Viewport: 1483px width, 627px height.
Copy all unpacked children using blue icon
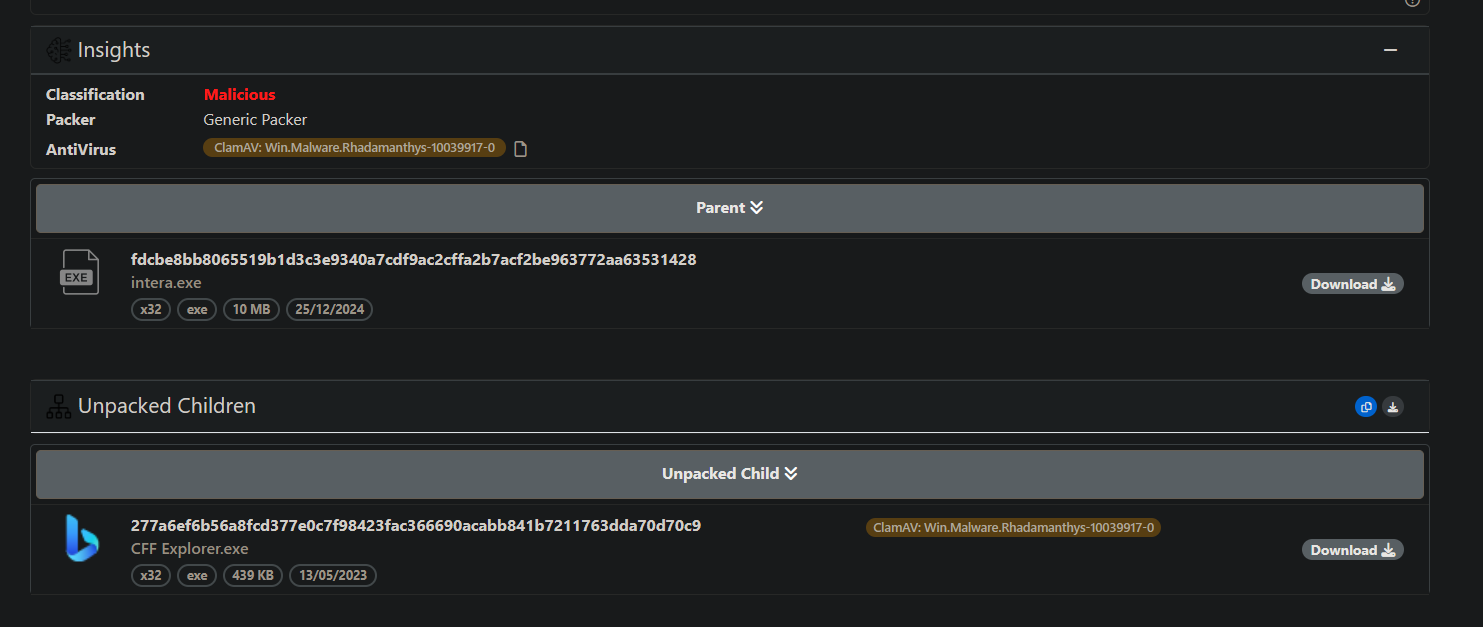pos(1365,406)
